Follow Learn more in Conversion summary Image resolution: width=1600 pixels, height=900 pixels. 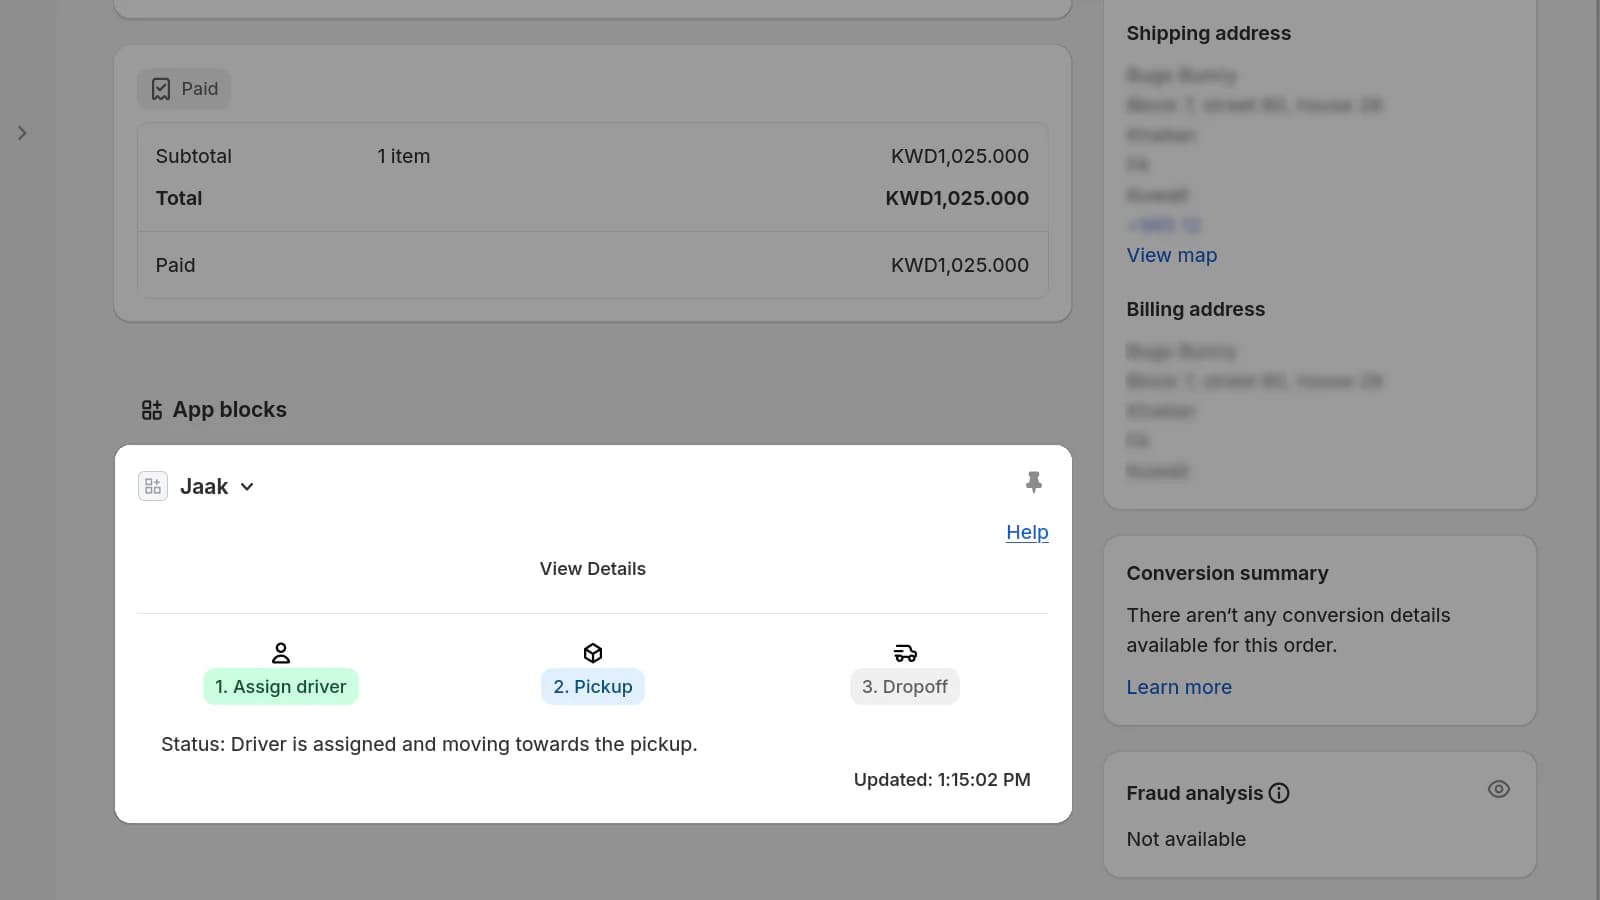pos(1179,687)
